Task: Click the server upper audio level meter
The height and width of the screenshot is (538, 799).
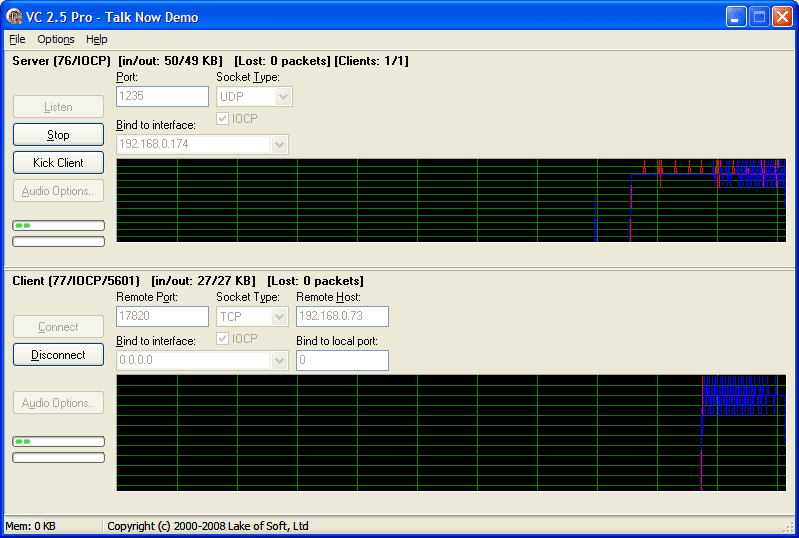Action: 58,225
